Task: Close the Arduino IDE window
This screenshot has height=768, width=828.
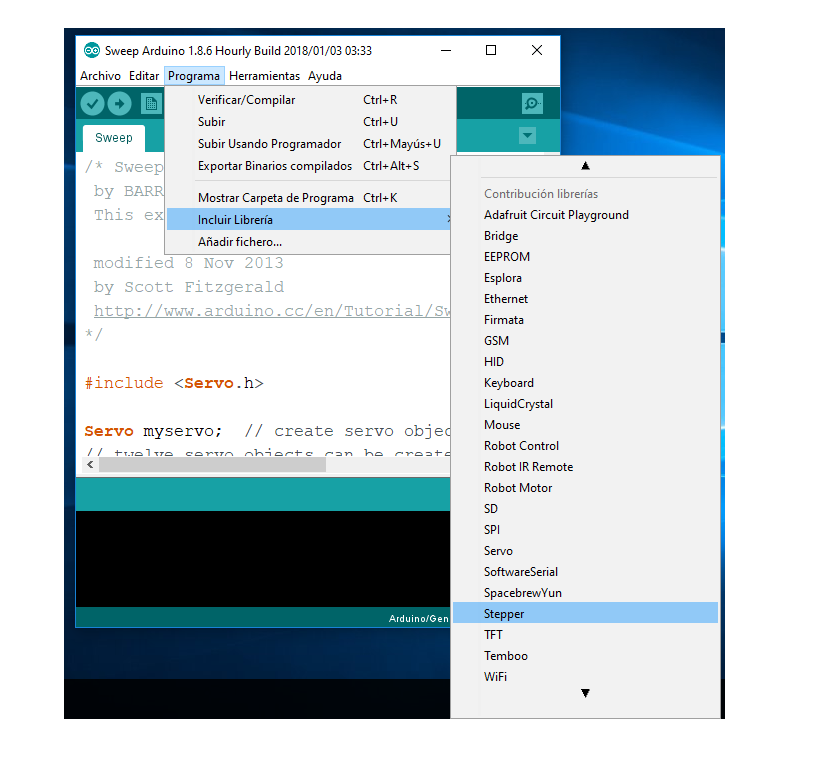Action: 537,51
